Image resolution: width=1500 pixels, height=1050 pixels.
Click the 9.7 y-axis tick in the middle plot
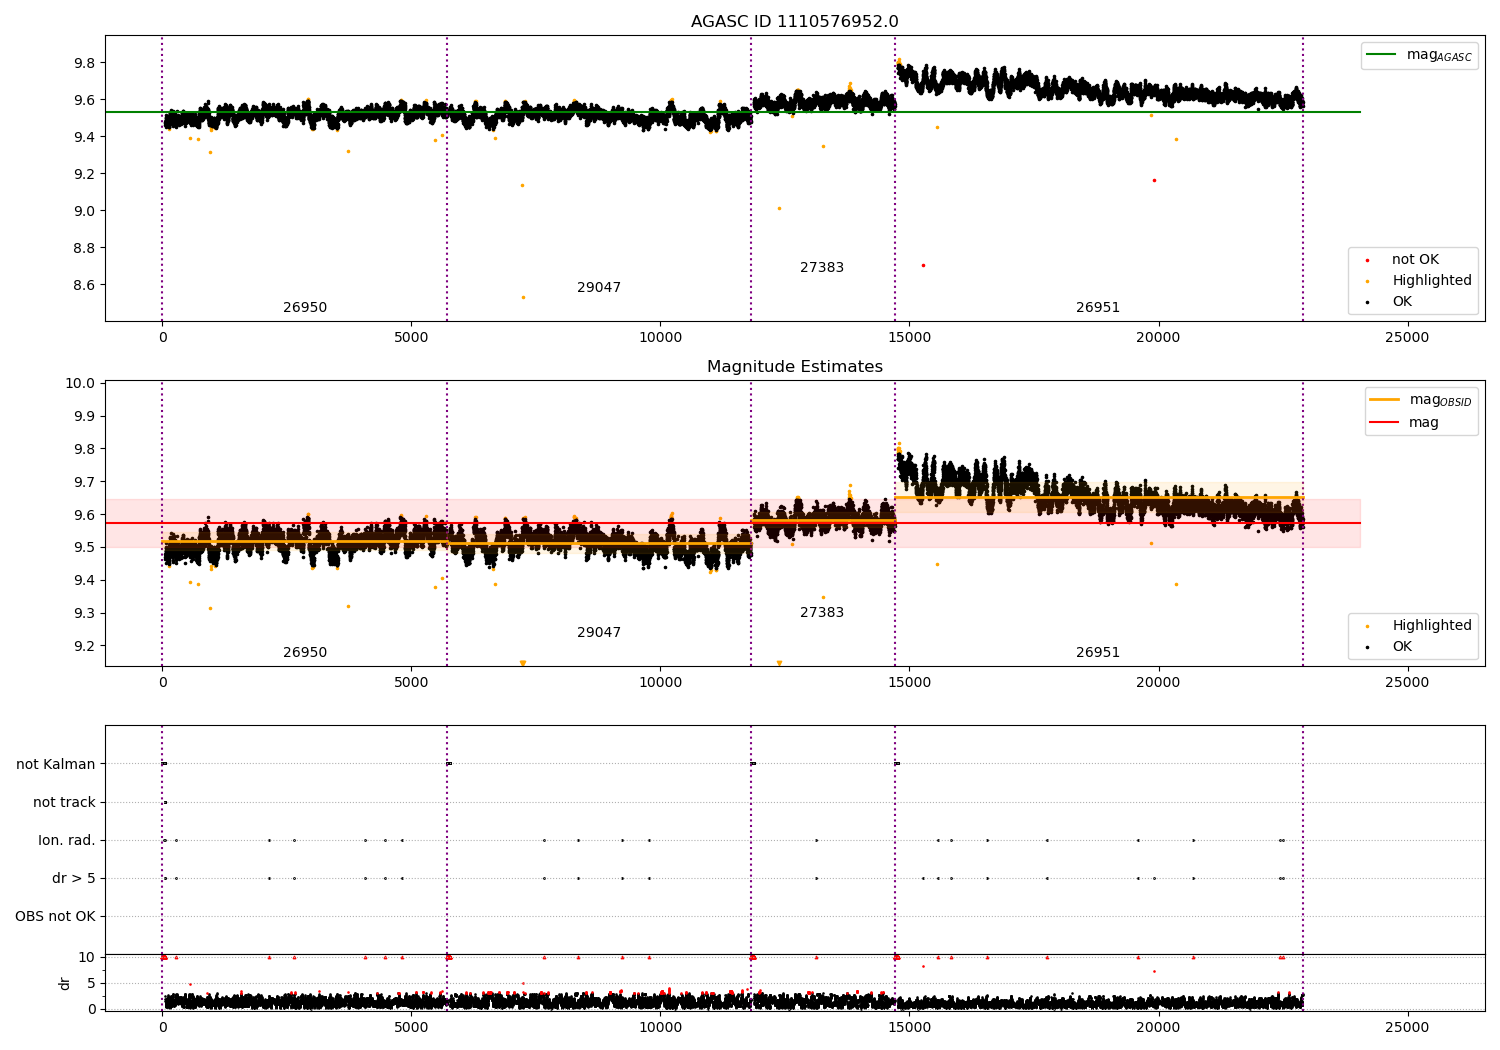(x=83, y=482)
